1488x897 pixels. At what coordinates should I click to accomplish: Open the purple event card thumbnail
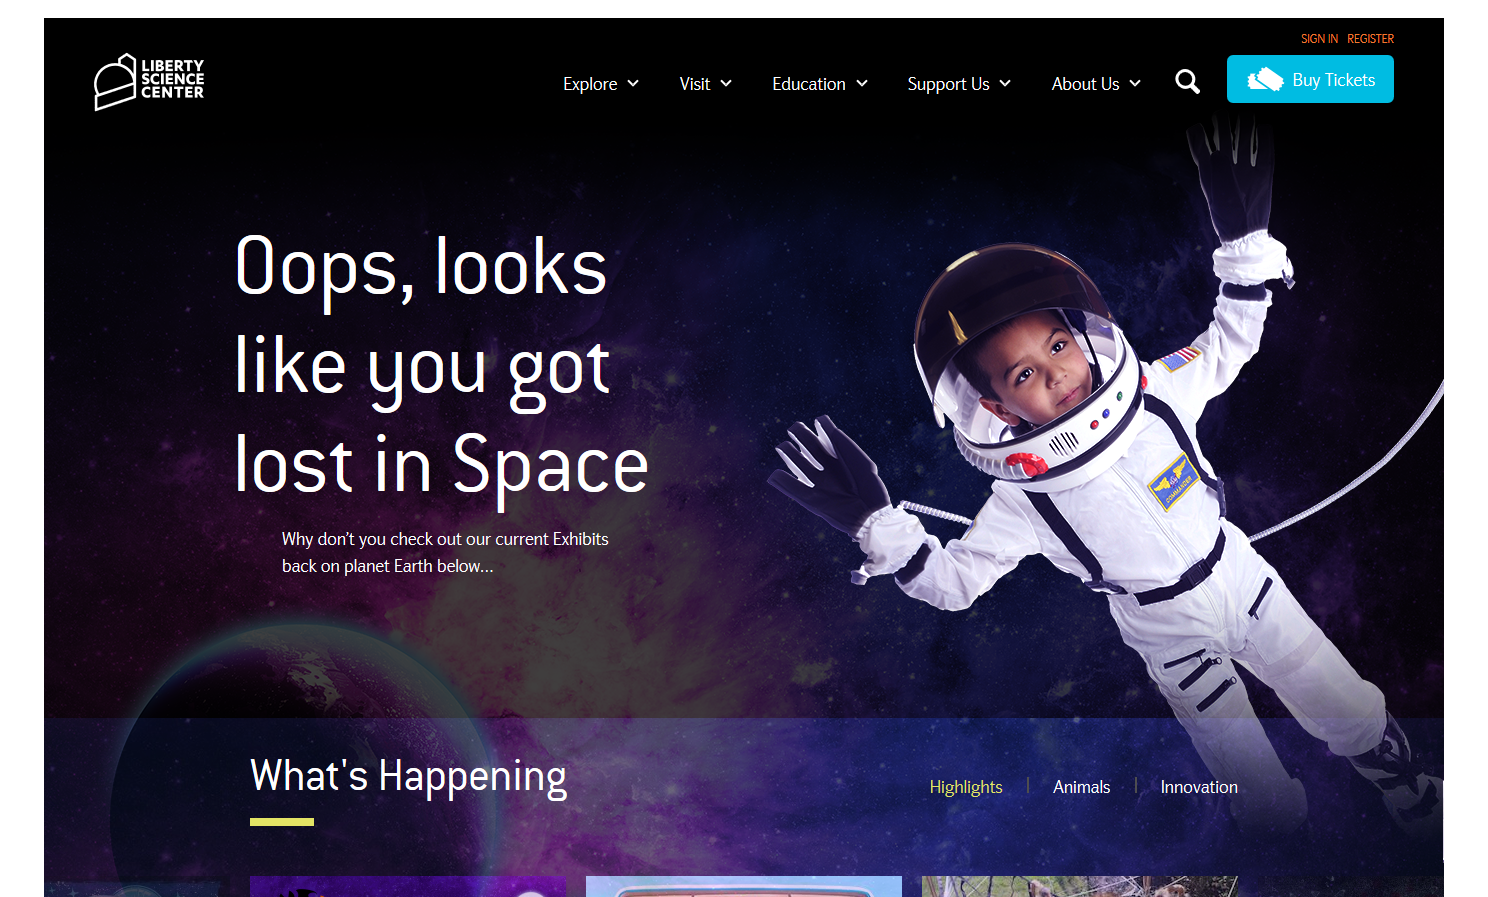[x=407, y=886]
